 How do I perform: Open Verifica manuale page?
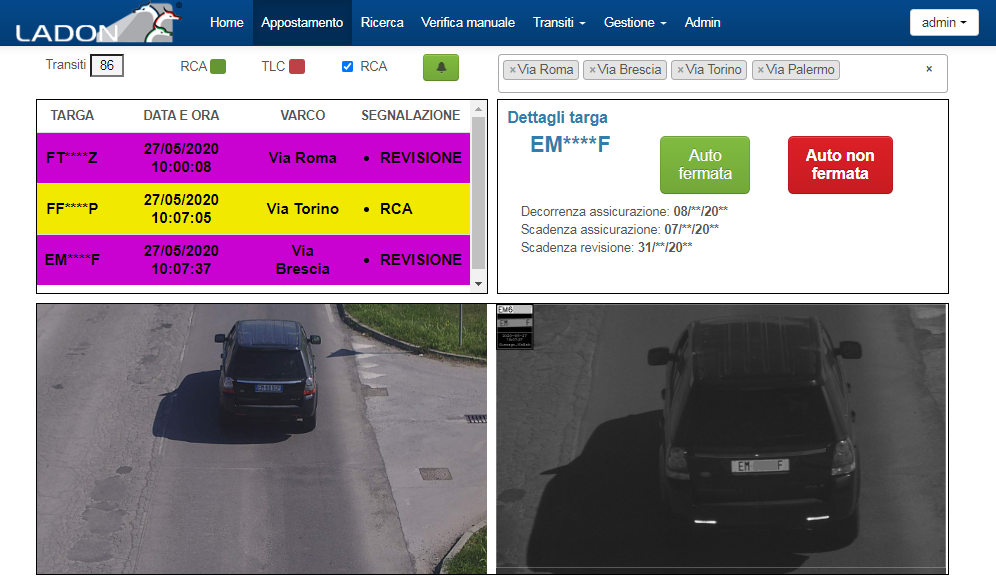[x=468, y=23]
